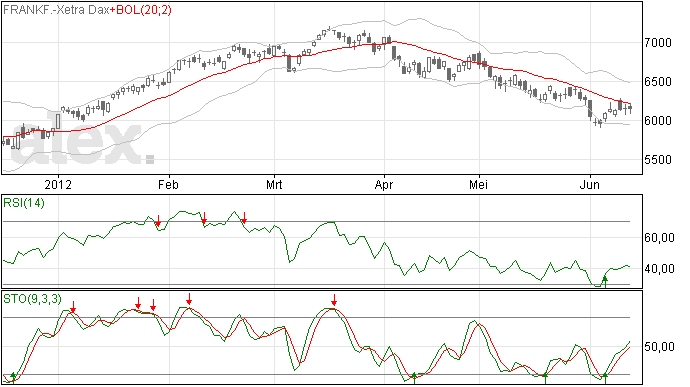Select the RSI(14) panel label
Screen dimensions: 690x387
(x=24, y=203)
